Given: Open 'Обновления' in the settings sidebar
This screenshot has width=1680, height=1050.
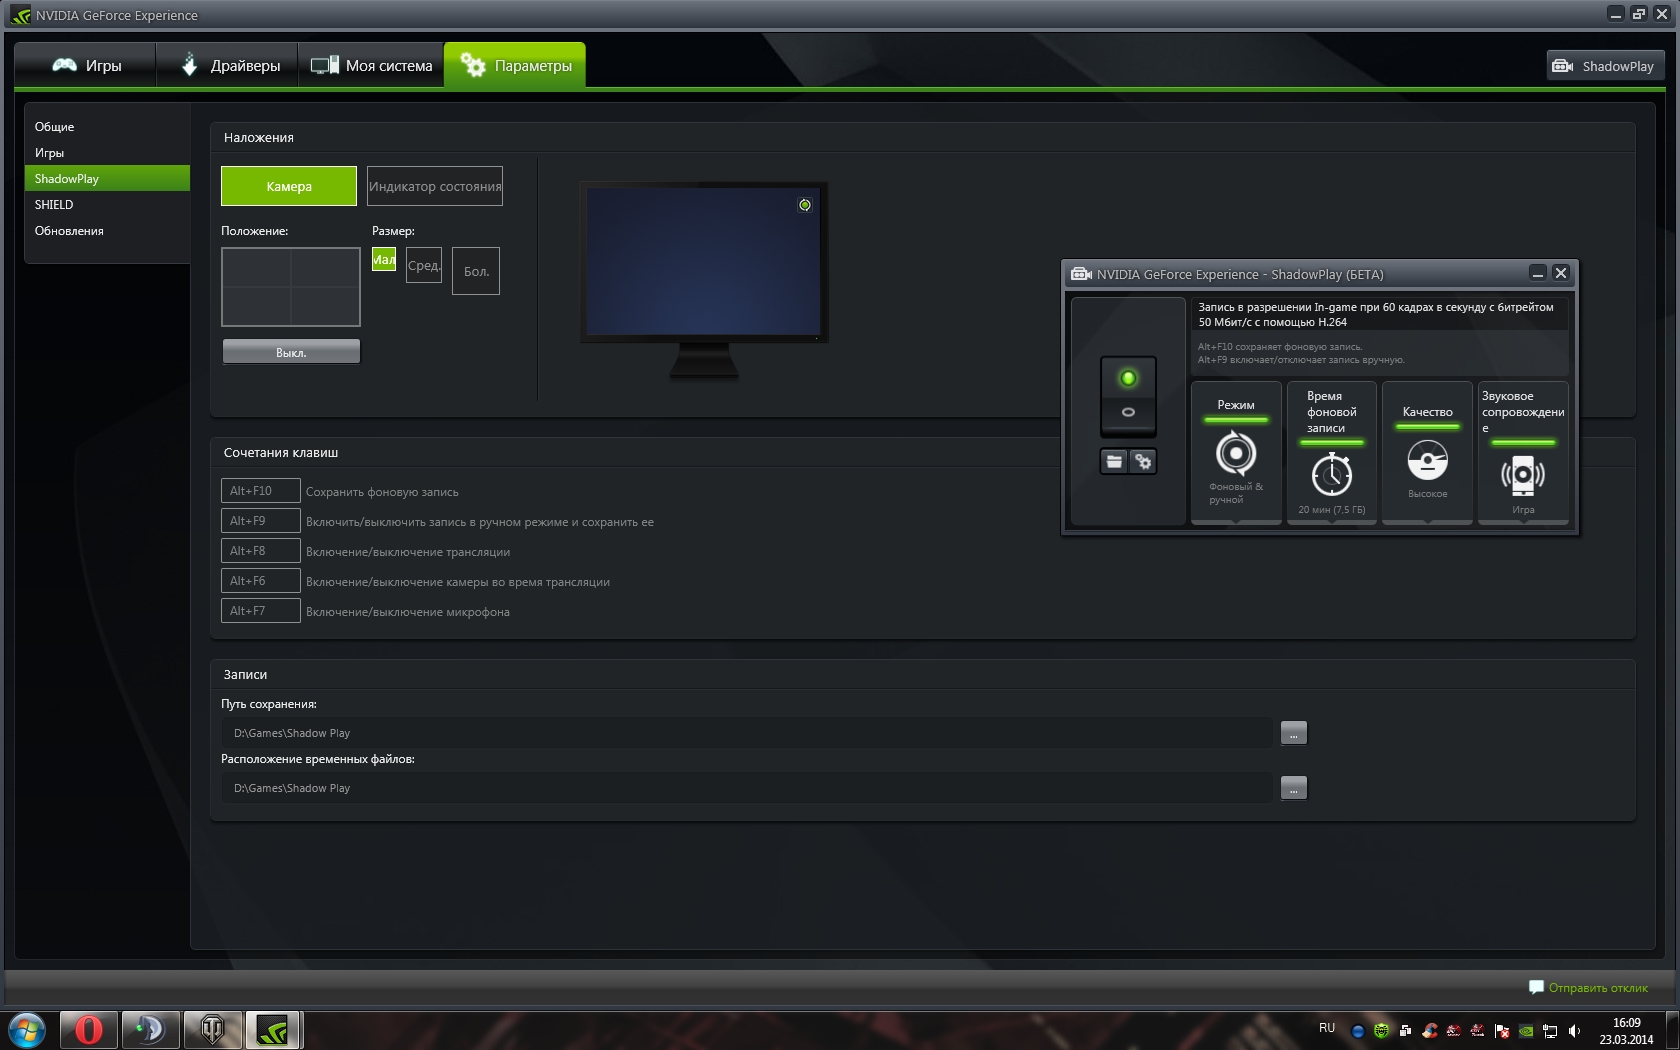Looking at the screenshot, I should (107, 231).
